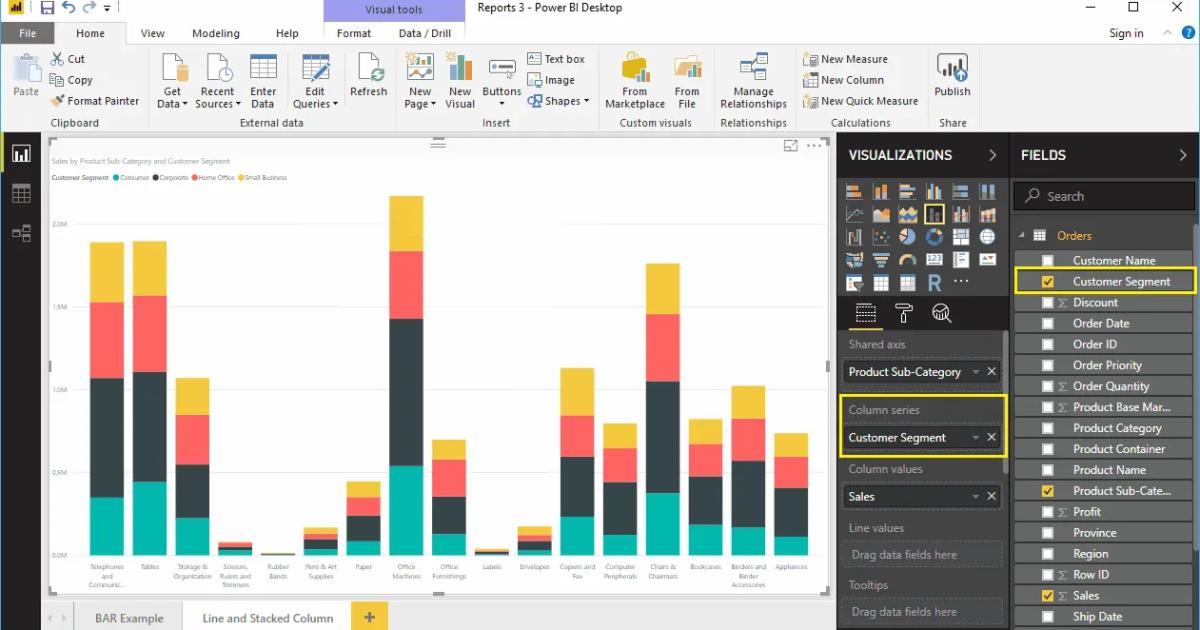Select the funnel chart visual icon
The image size is (1200, 630).
coord(882,259)
